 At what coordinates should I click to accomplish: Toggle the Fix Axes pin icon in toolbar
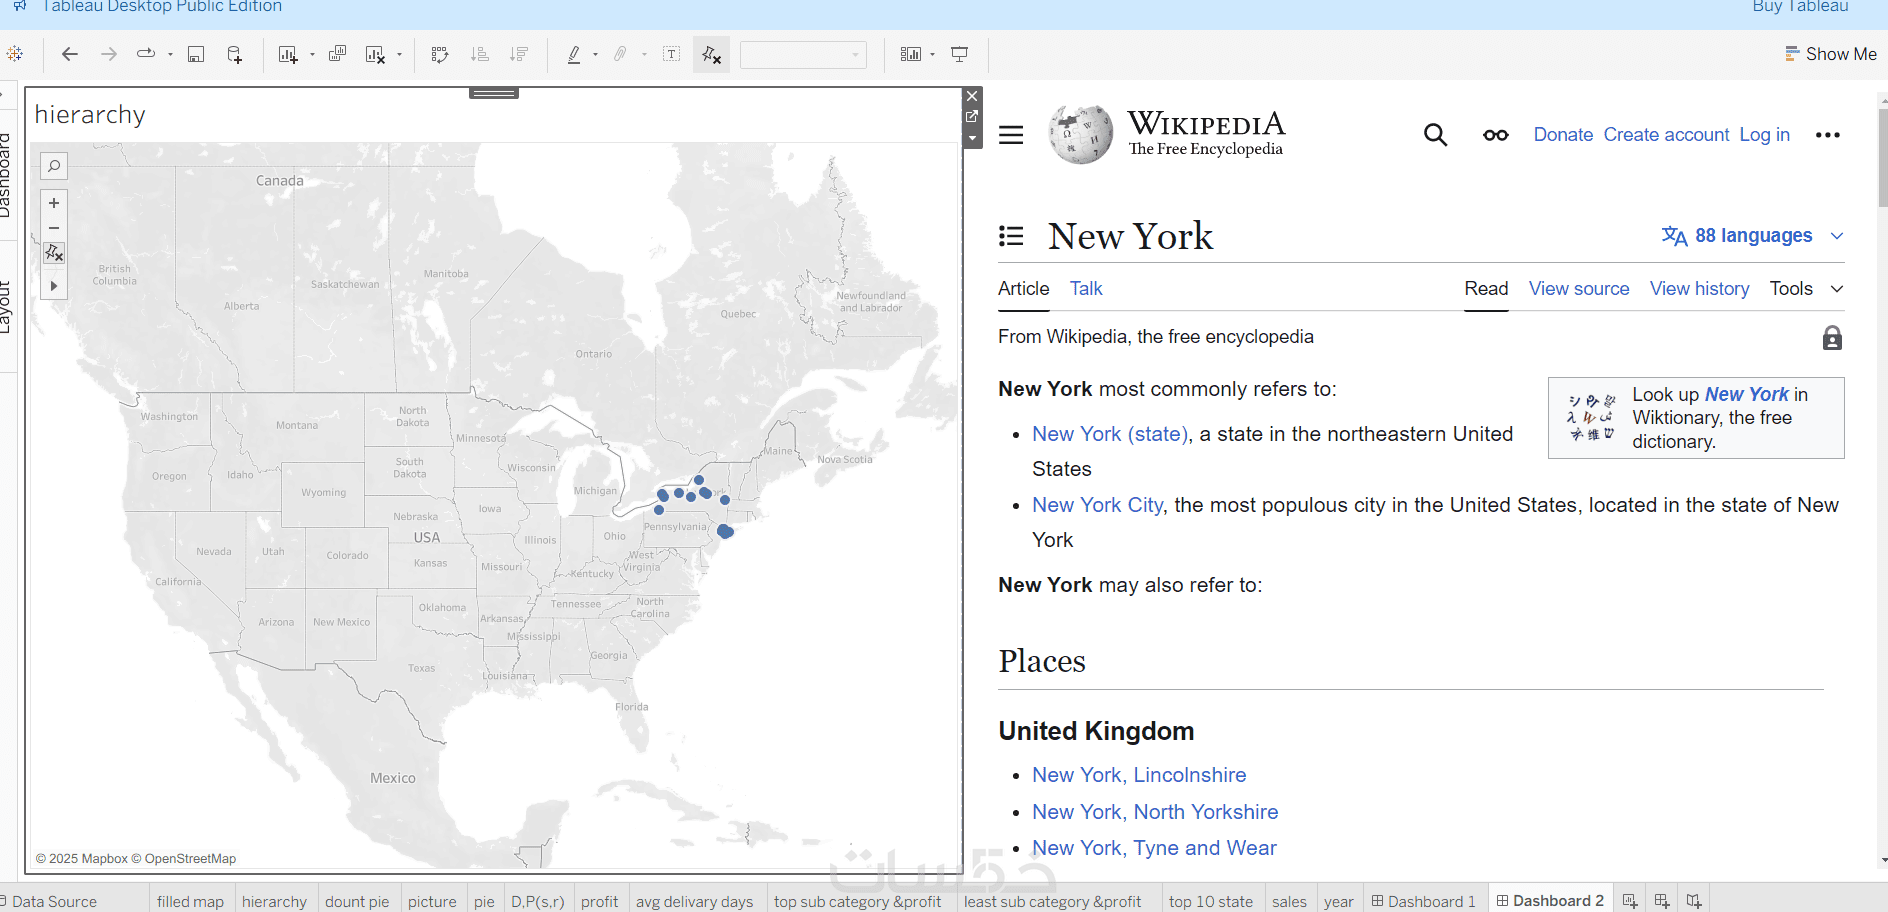pos(712,55)
